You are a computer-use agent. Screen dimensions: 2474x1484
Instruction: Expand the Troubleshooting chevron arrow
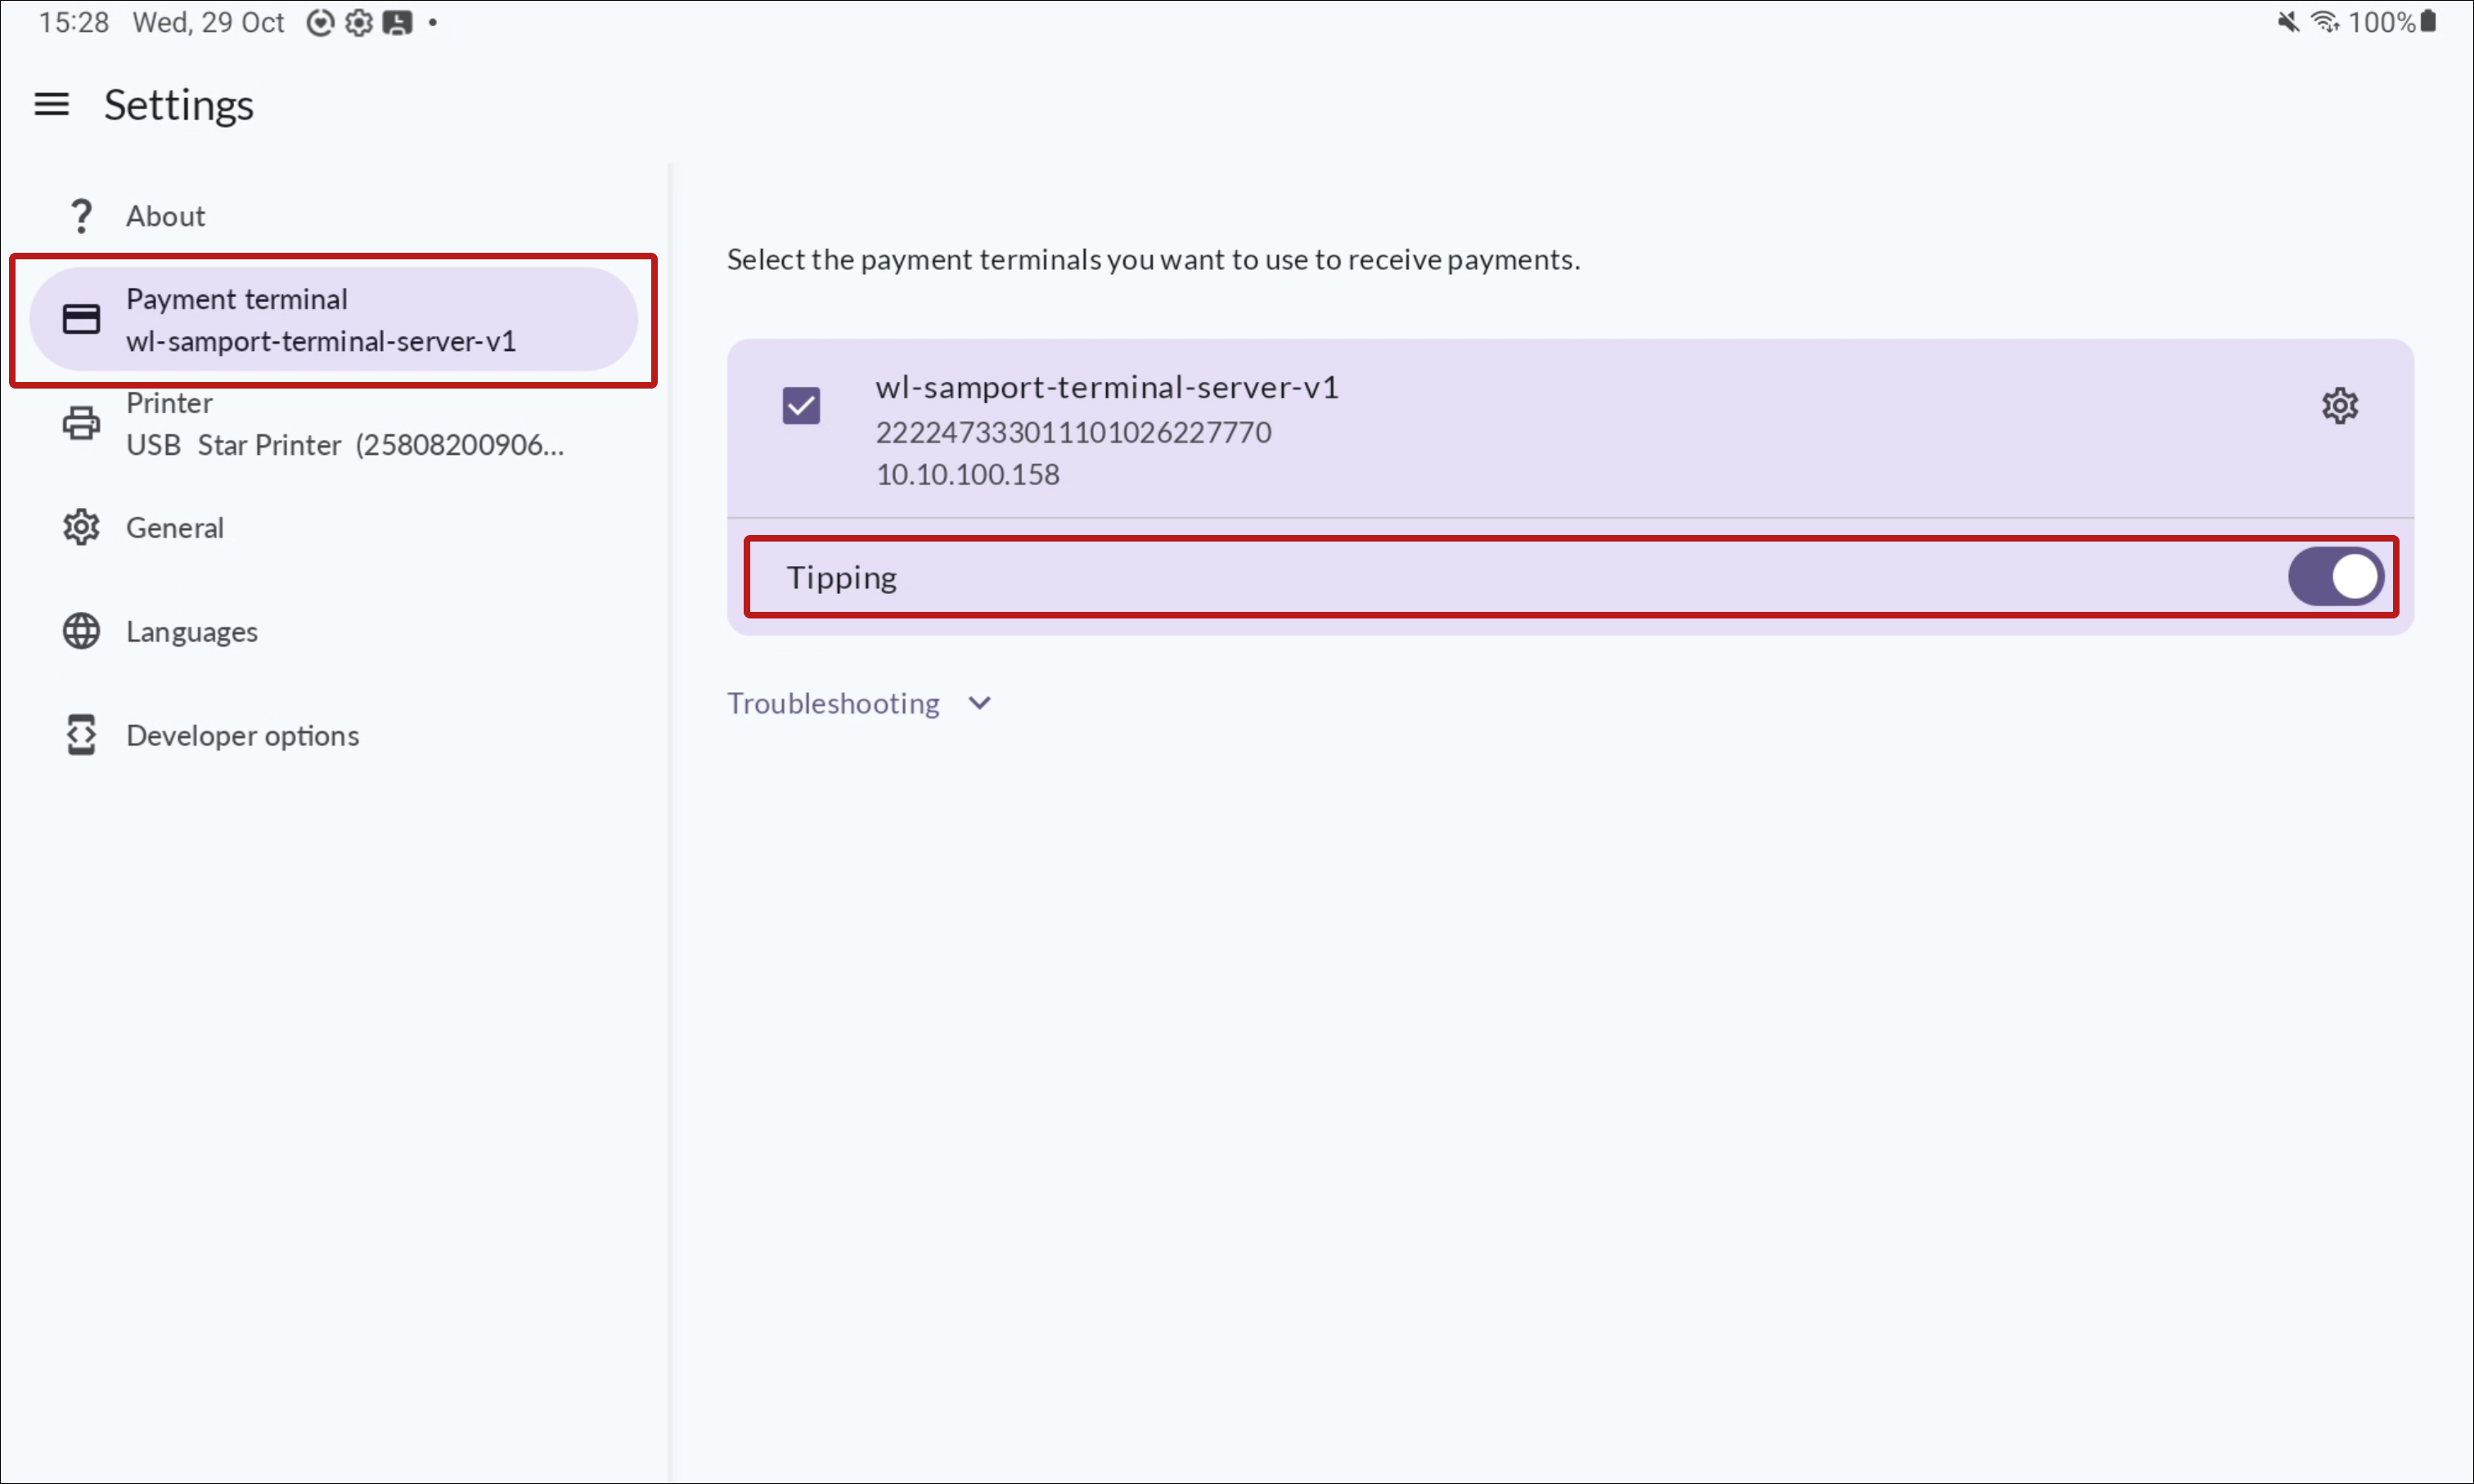[980, 703]
